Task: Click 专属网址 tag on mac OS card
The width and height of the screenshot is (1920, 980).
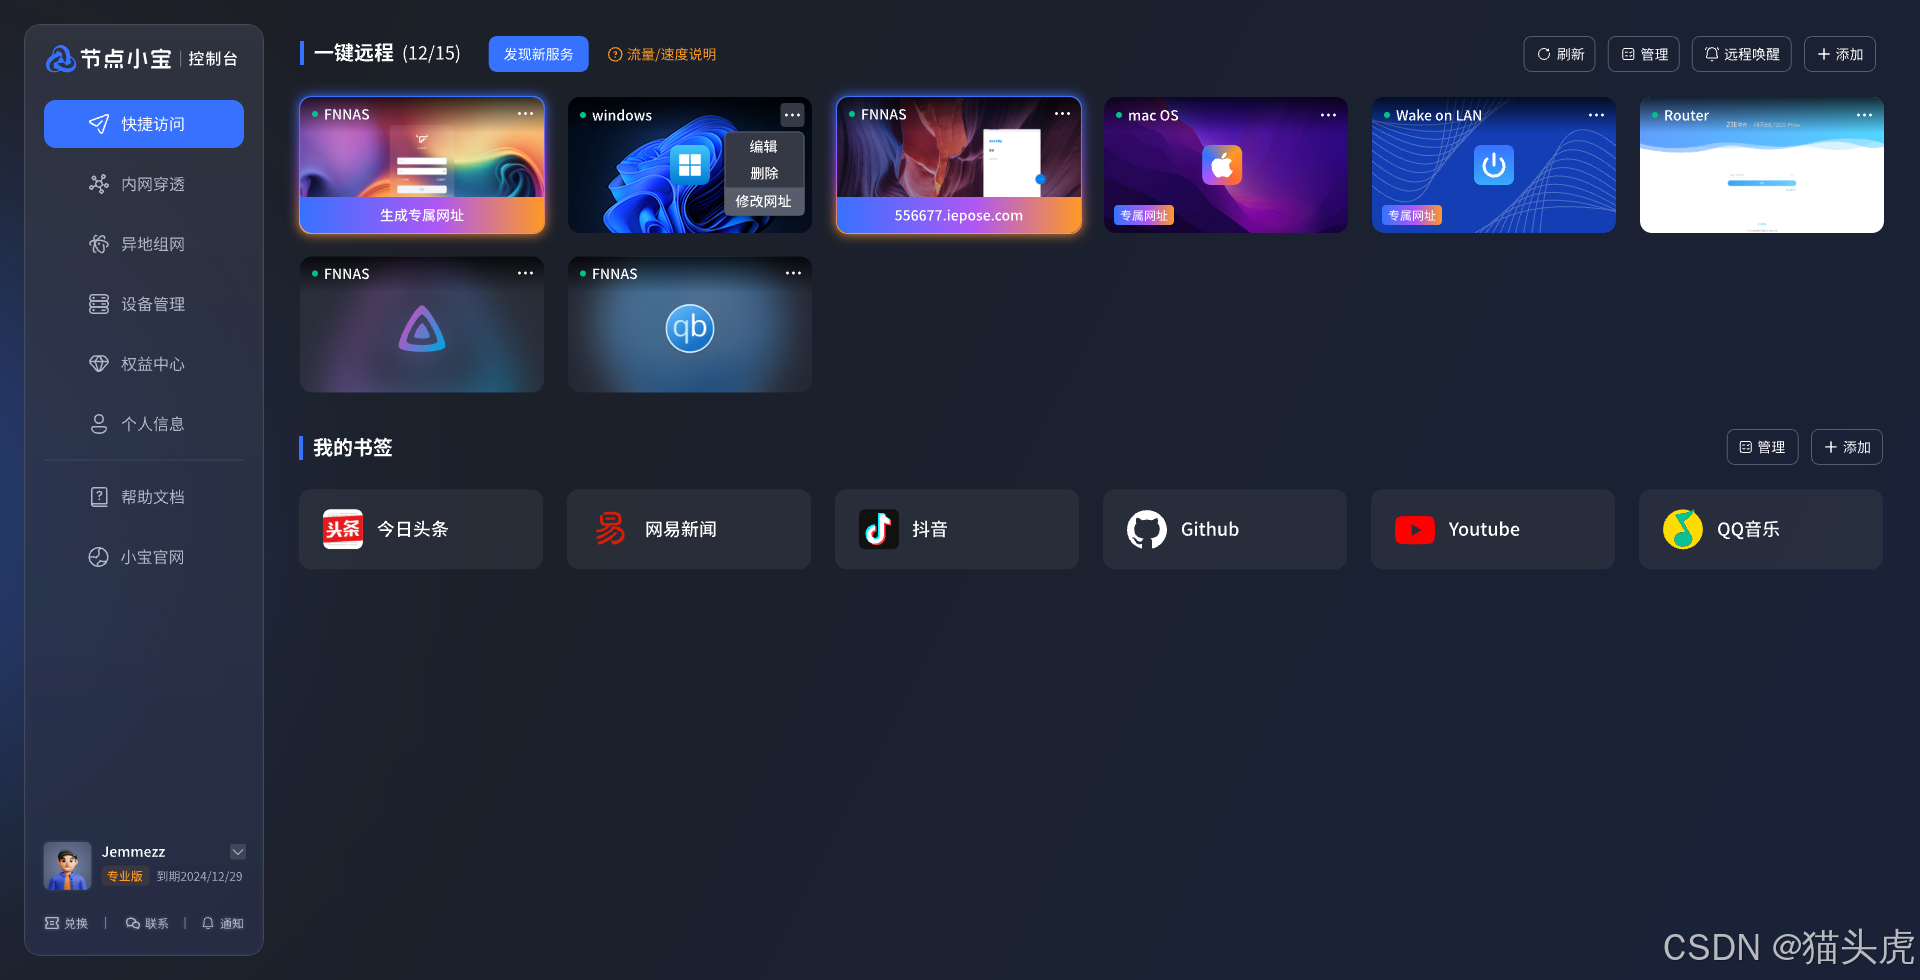Action: 1144,215
